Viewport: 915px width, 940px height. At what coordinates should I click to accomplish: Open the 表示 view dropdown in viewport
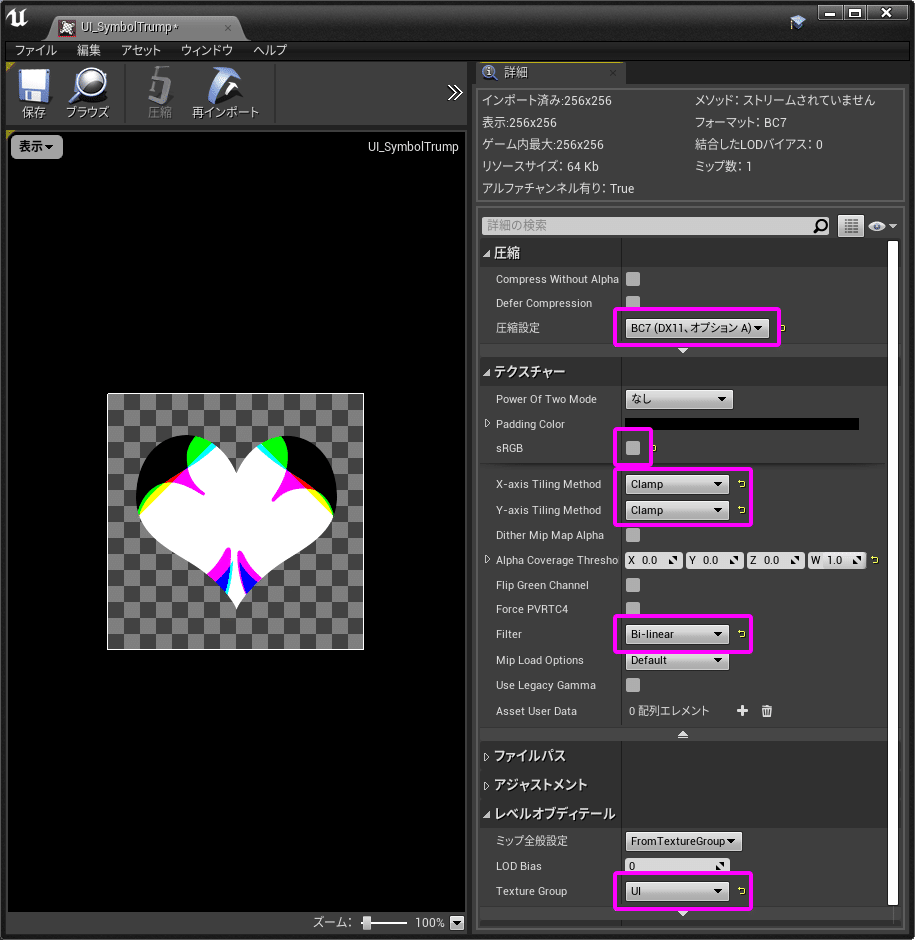point(37,146)
